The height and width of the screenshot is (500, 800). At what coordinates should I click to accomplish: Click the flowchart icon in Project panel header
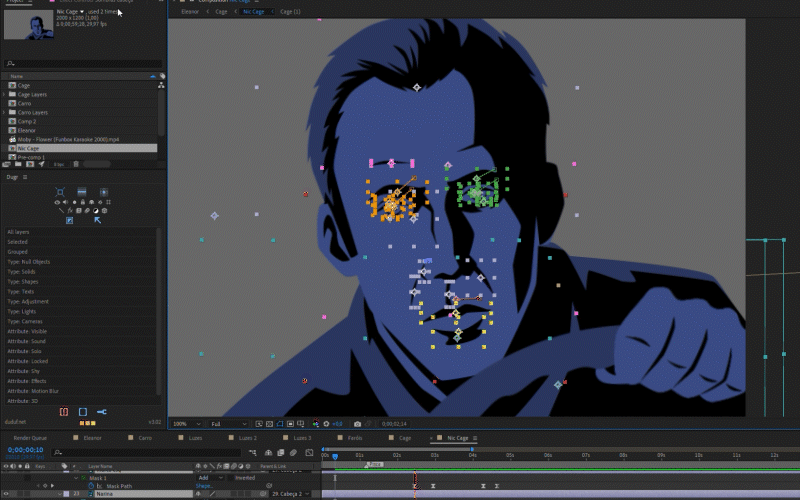(x=161, y=85)
